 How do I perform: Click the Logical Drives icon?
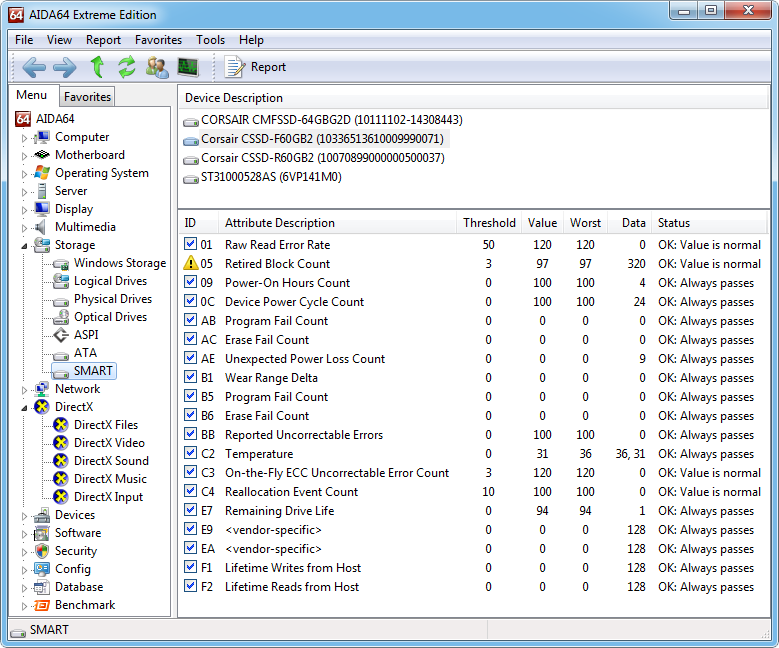(x=61, y=281)
